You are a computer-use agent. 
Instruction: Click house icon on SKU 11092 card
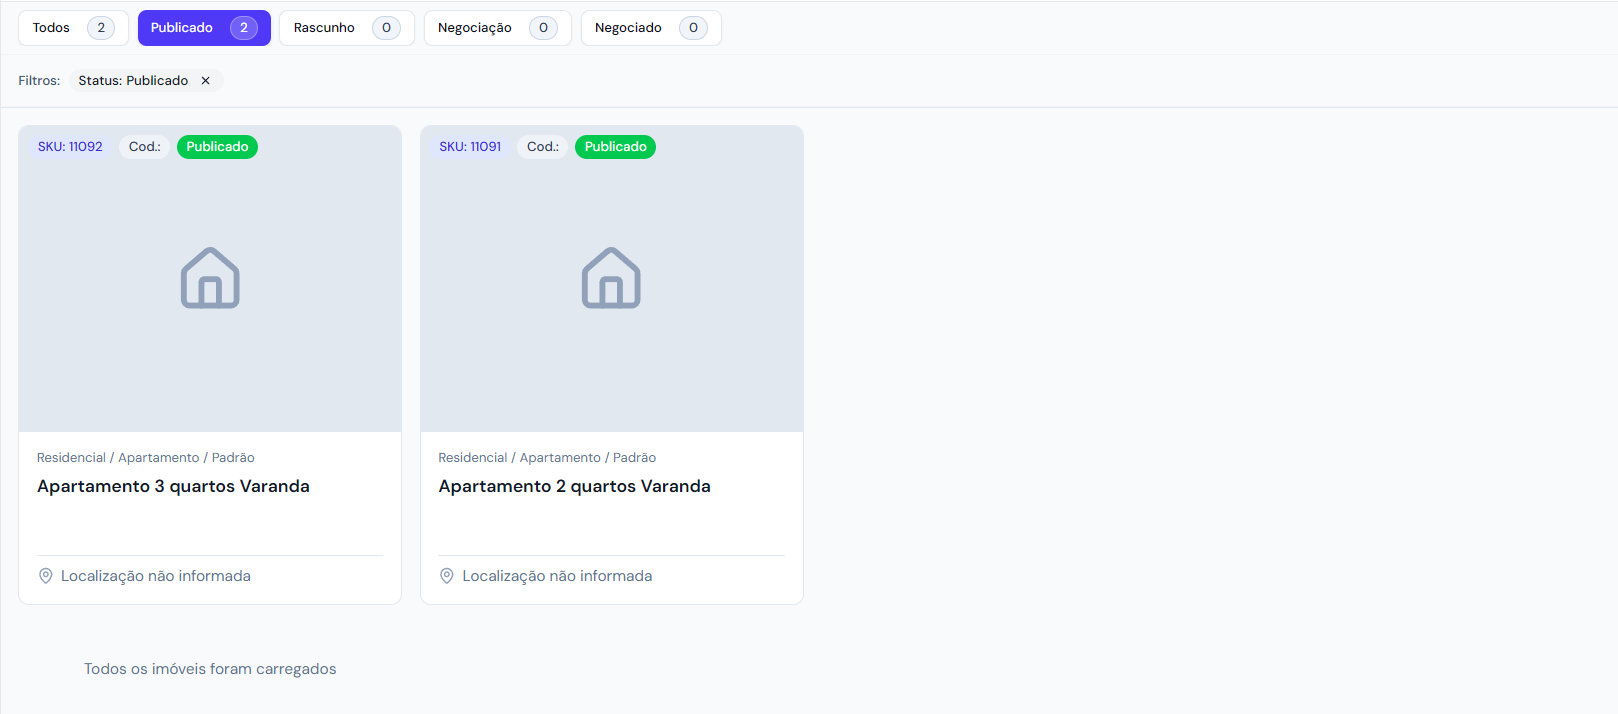(x=210, y=278)
